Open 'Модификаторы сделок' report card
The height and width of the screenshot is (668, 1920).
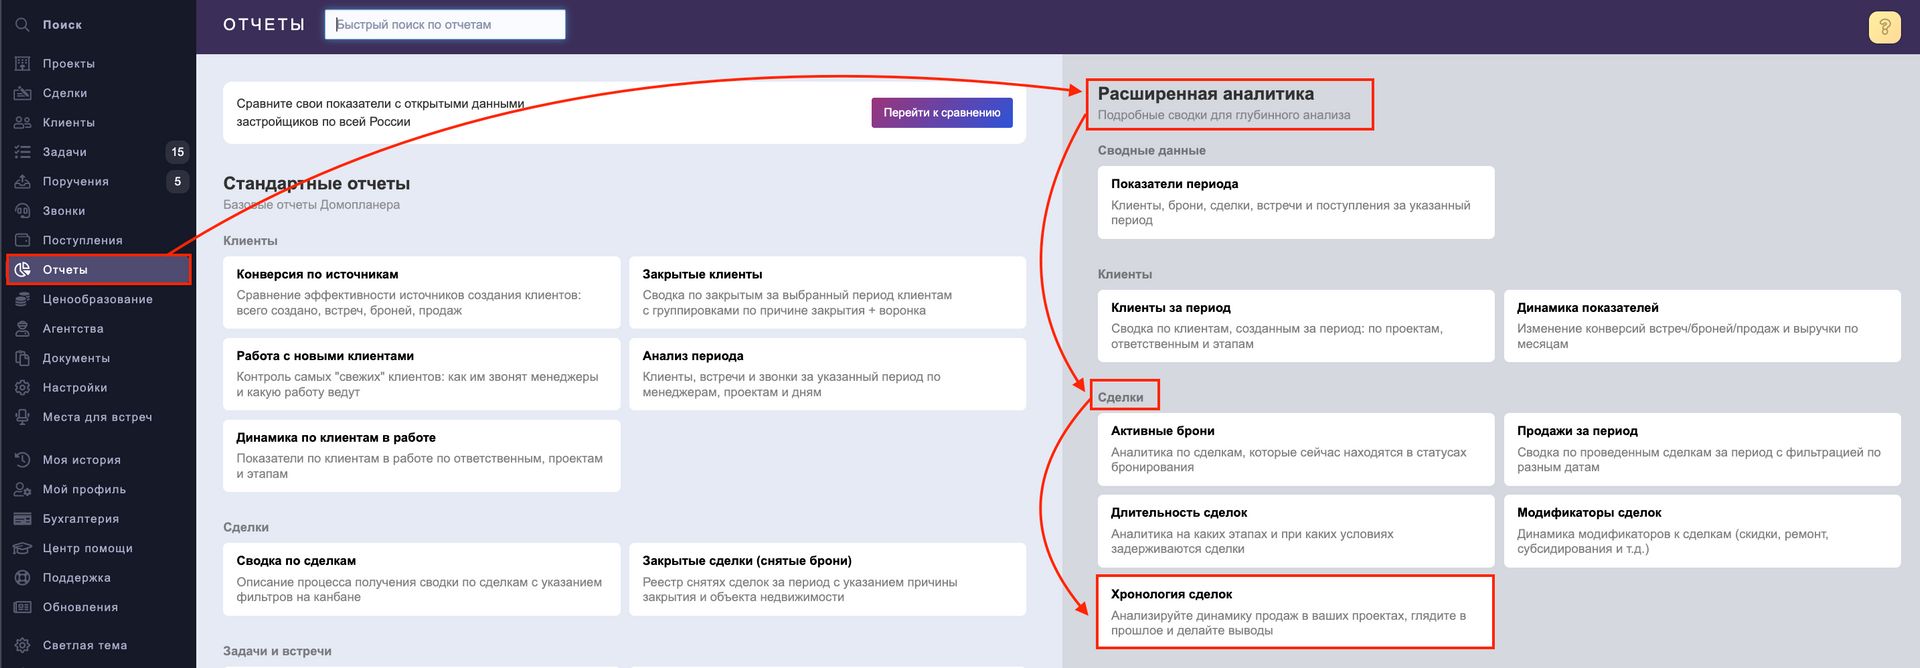click(1701, 530)
